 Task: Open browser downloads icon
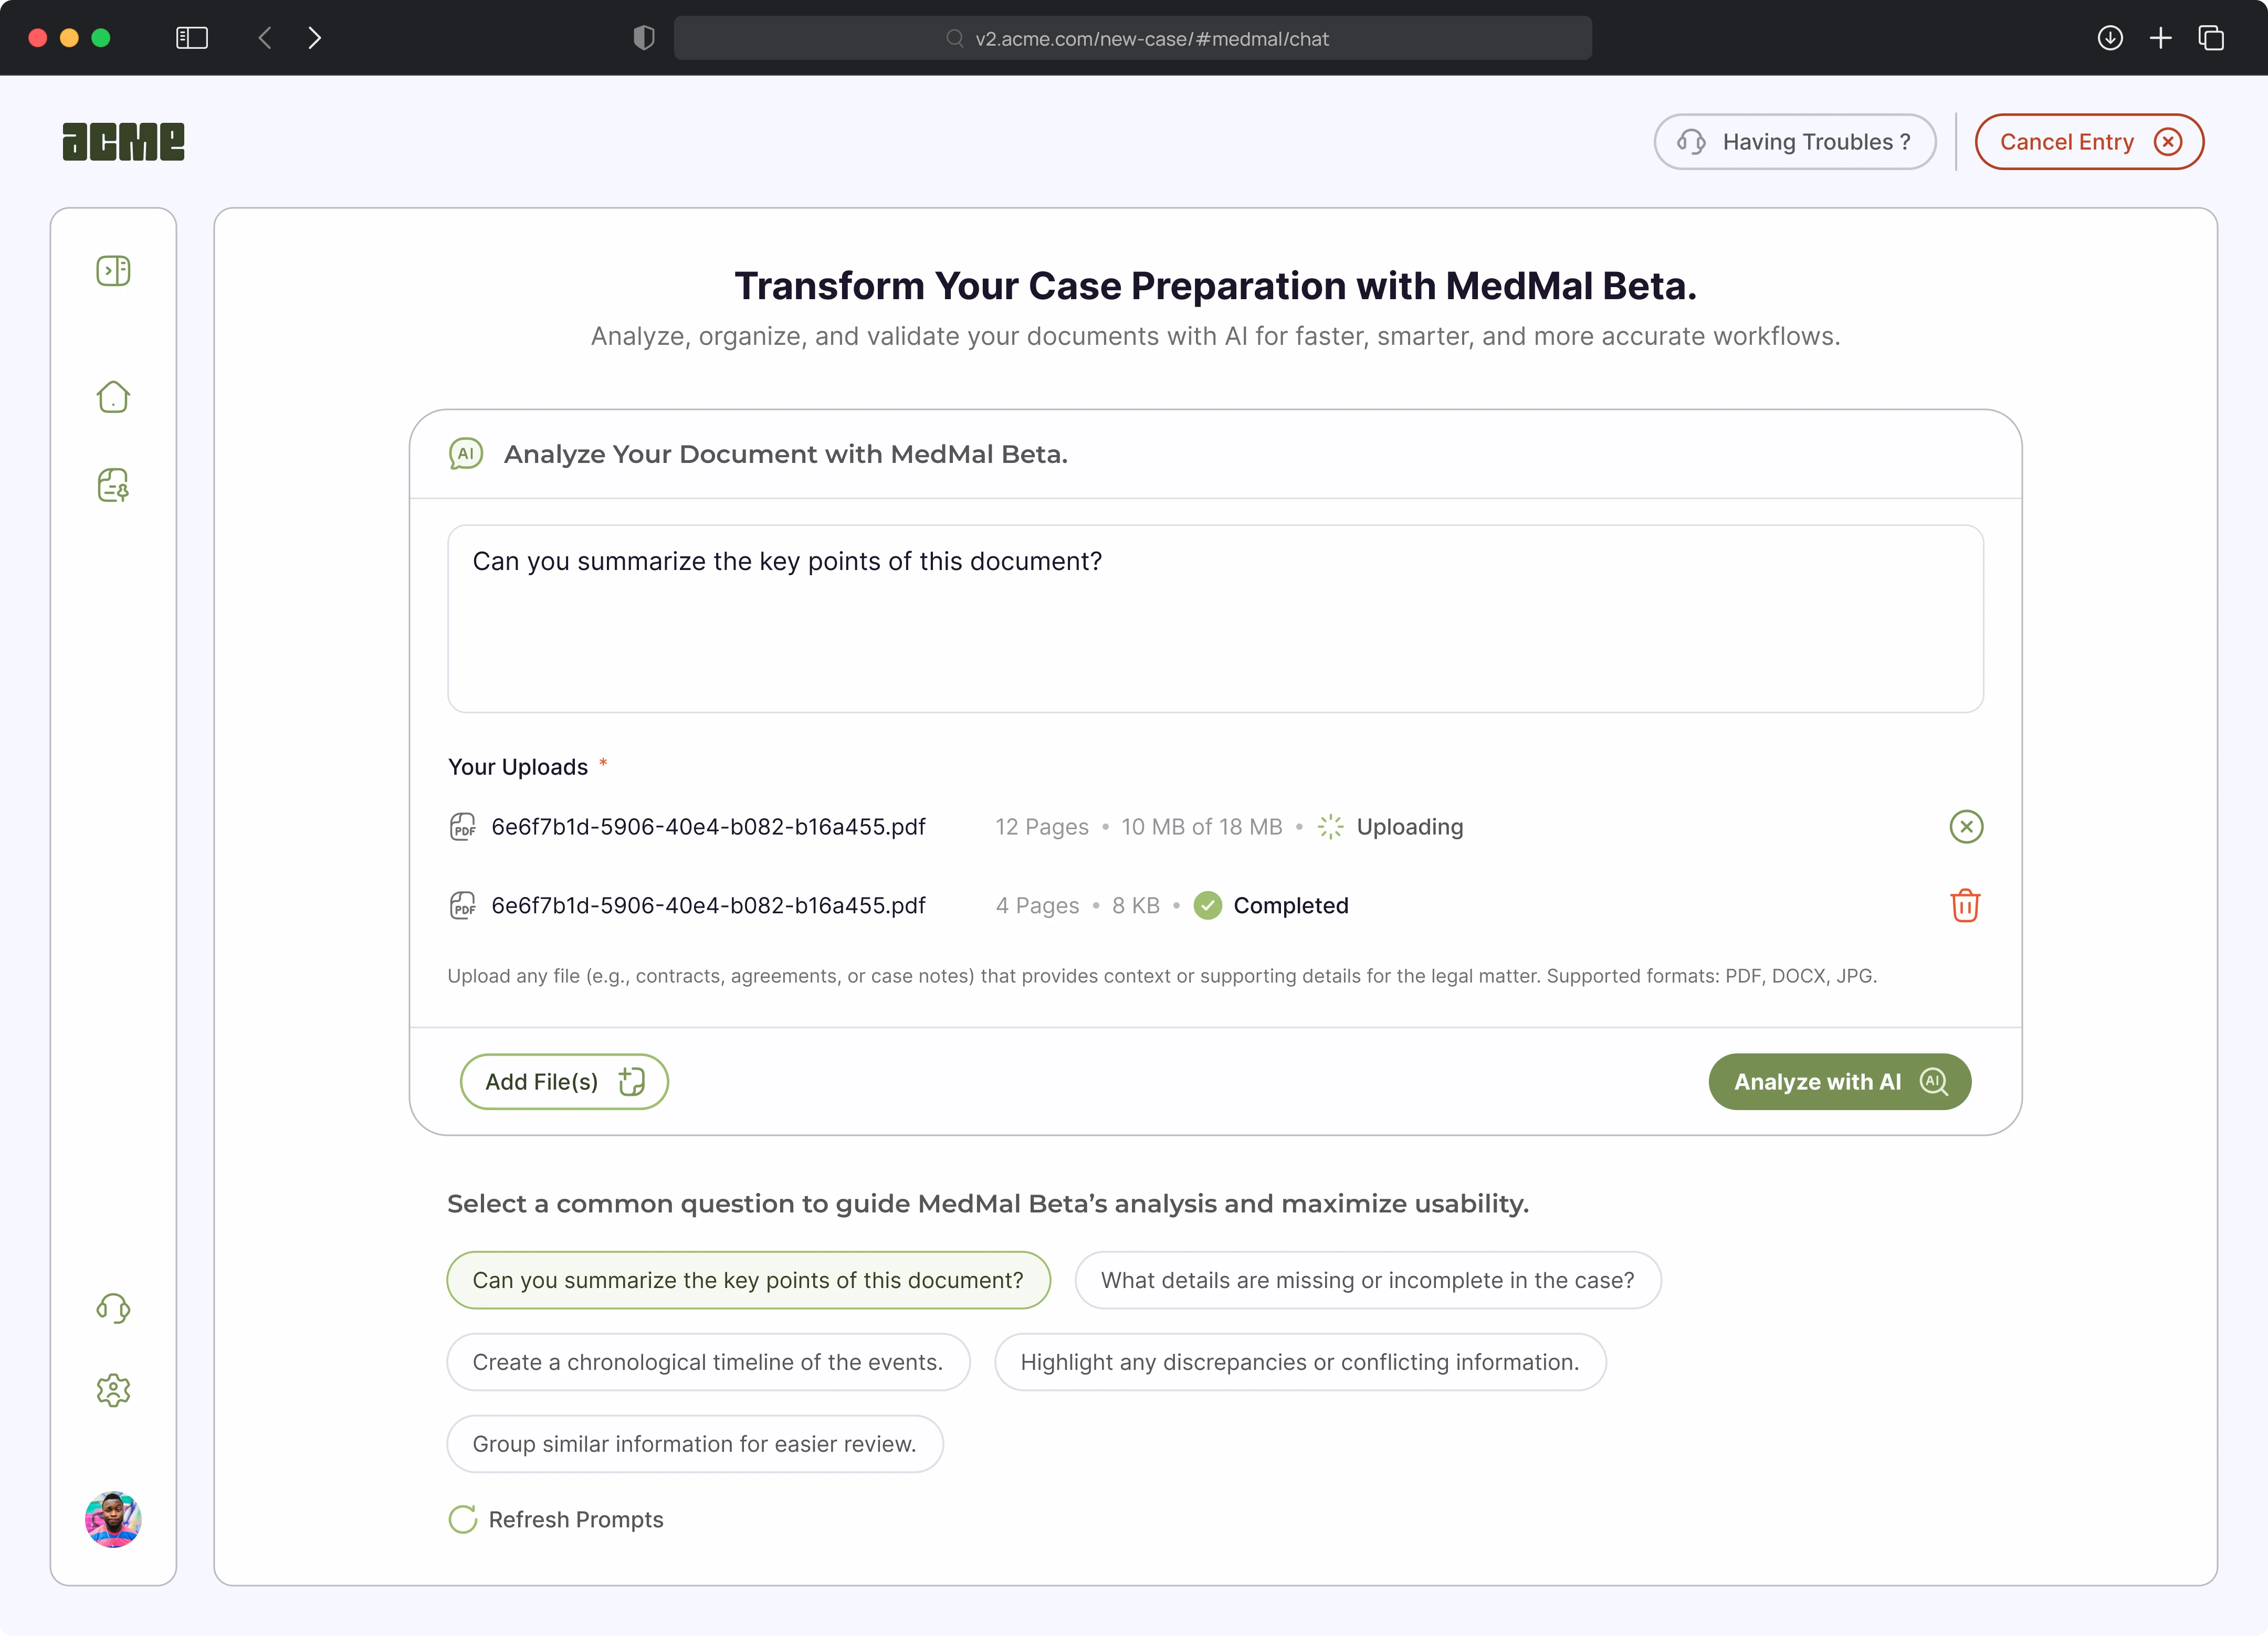2110,38
